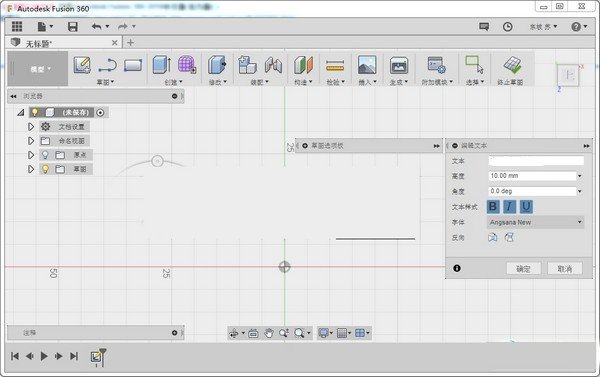The width and height of the screenshot is (600, 377).
Task: Select the Insert image icon
Action: coord(367,64)
